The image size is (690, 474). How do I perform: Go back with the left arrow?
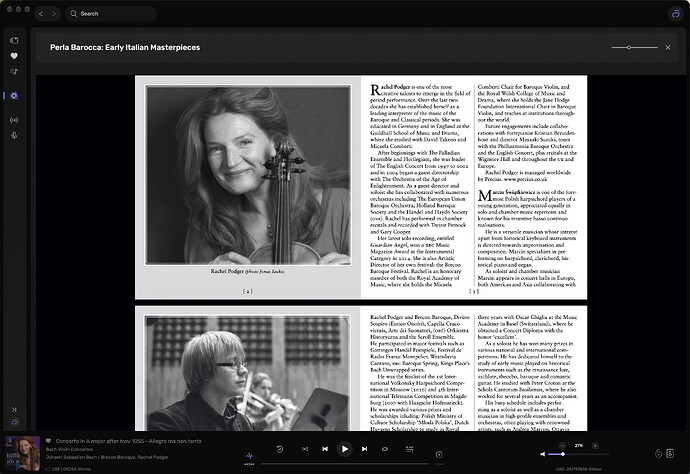pyautogui.click(x=41, y=14)
